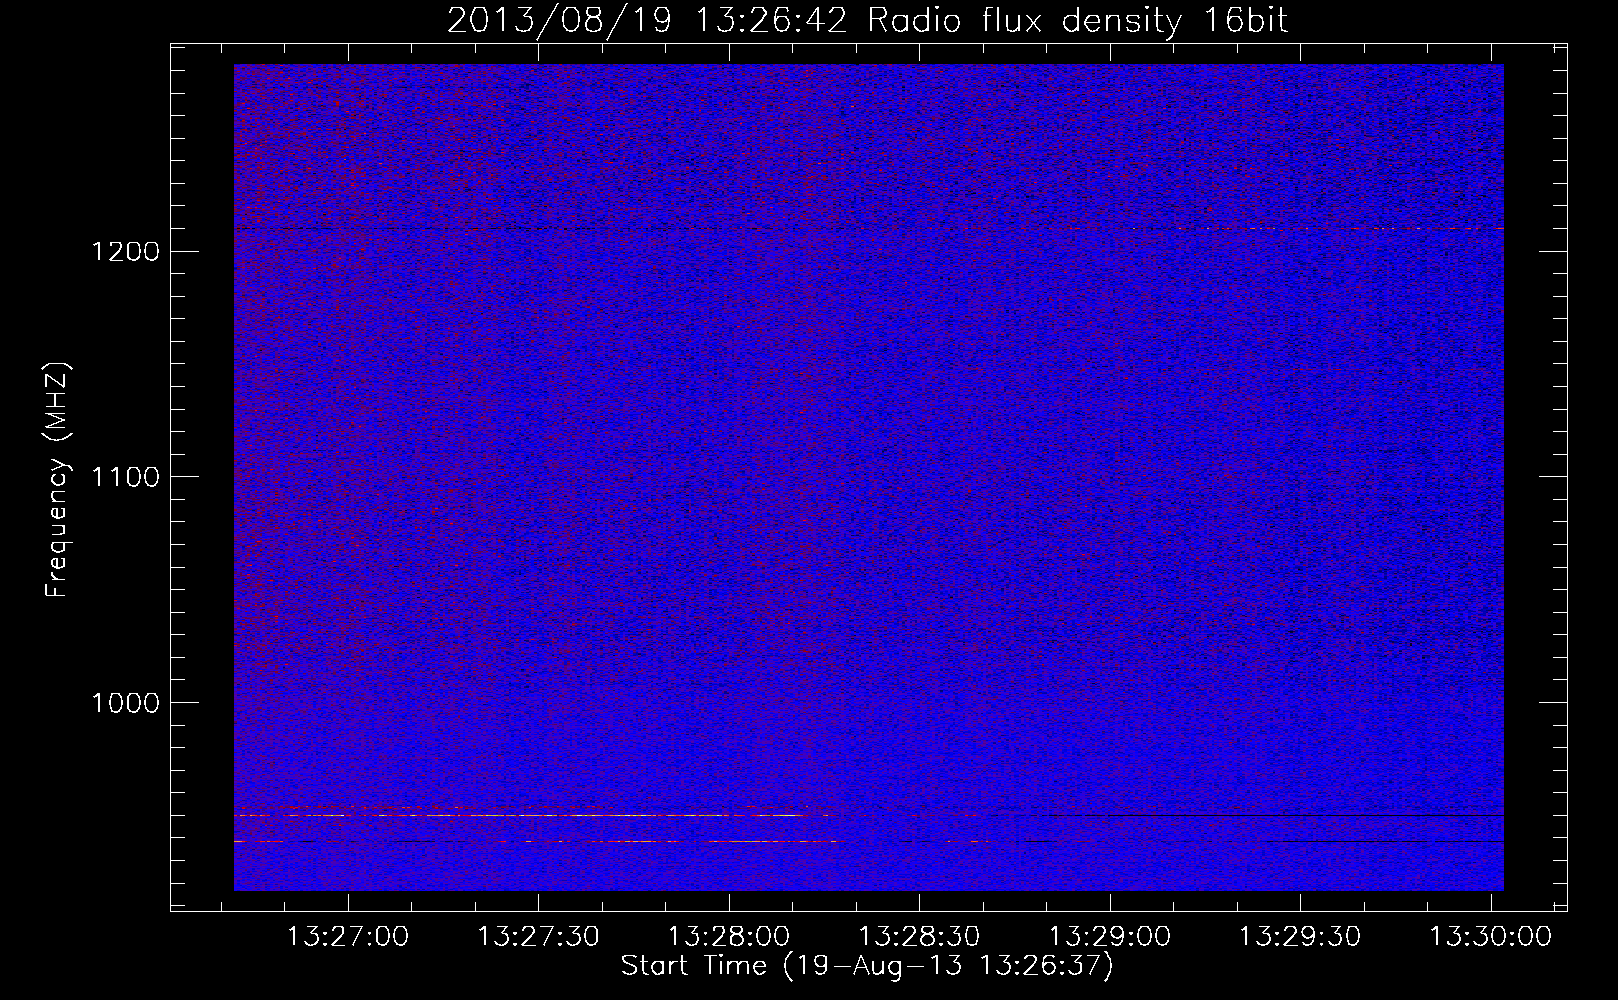
Task: Click the 13:28:00 time tick label
Action: pyautogui.click(x=729, y=937)
